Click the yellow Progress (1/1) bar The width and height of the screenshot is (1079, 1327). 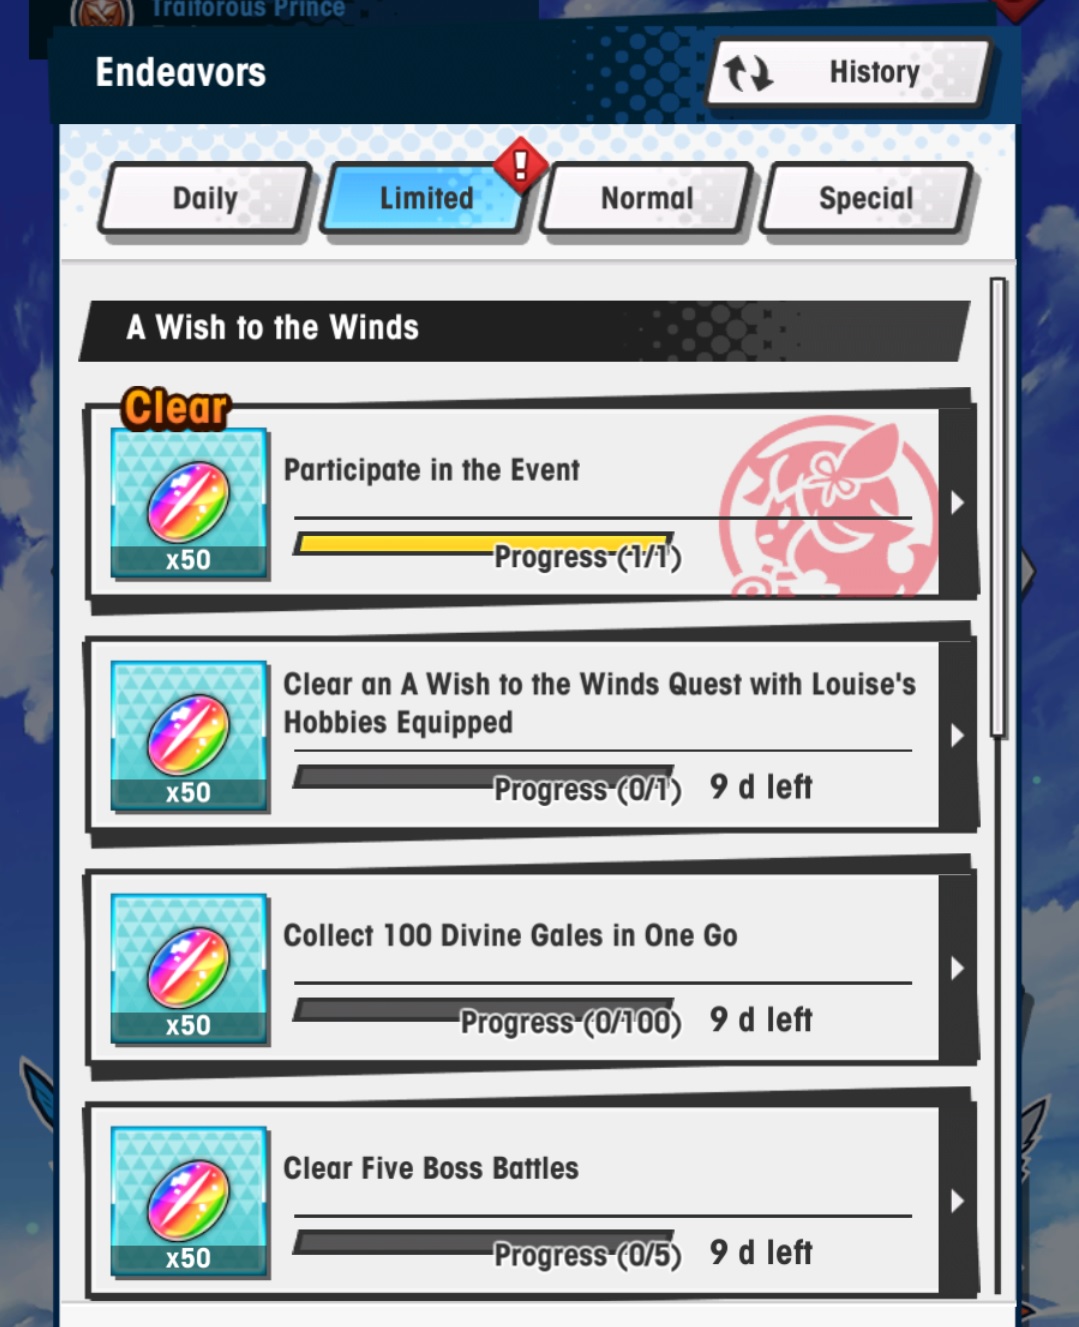(x=484, y=543)
